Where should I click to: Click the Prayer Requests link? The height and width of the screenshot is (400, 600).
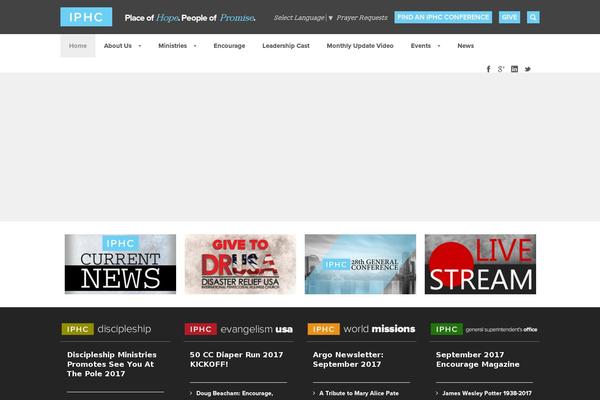point(362,18)
